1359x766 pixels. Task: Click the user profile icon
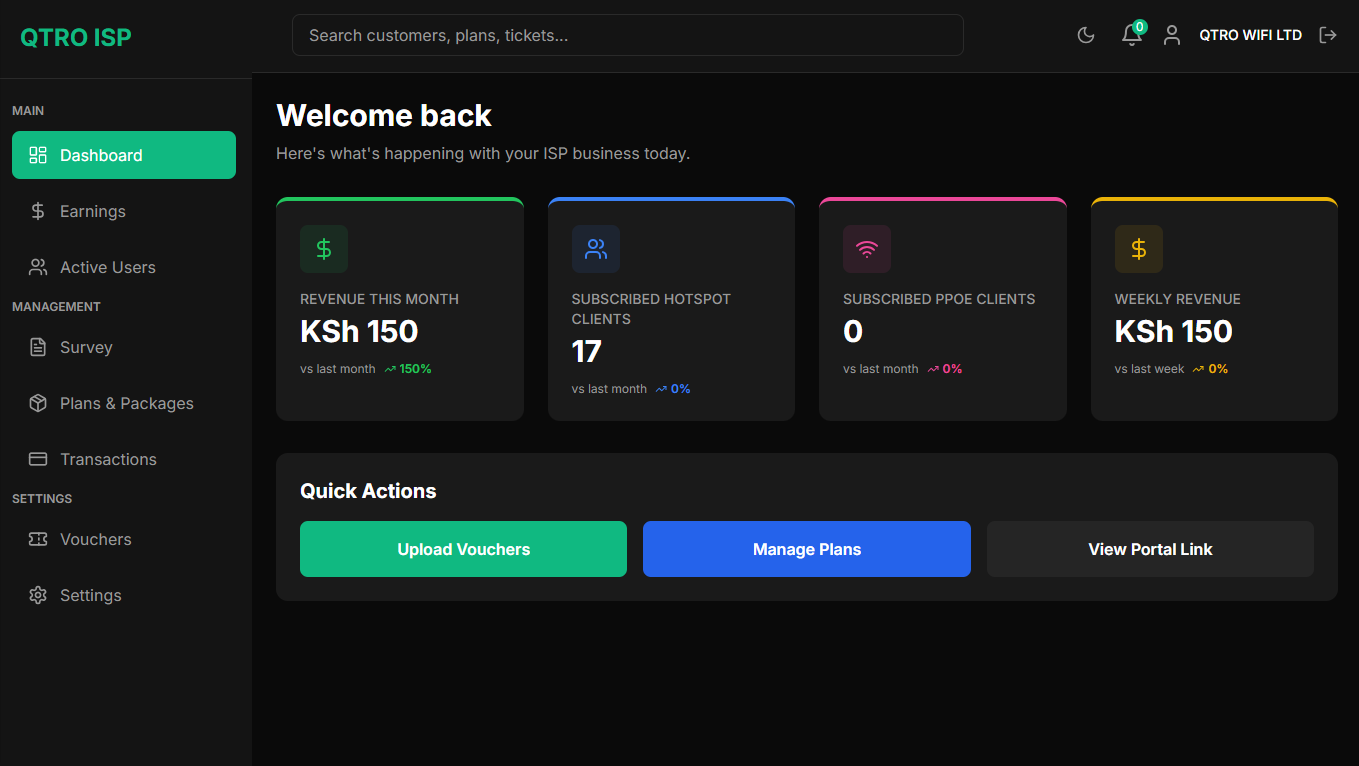coord(1171,35)
